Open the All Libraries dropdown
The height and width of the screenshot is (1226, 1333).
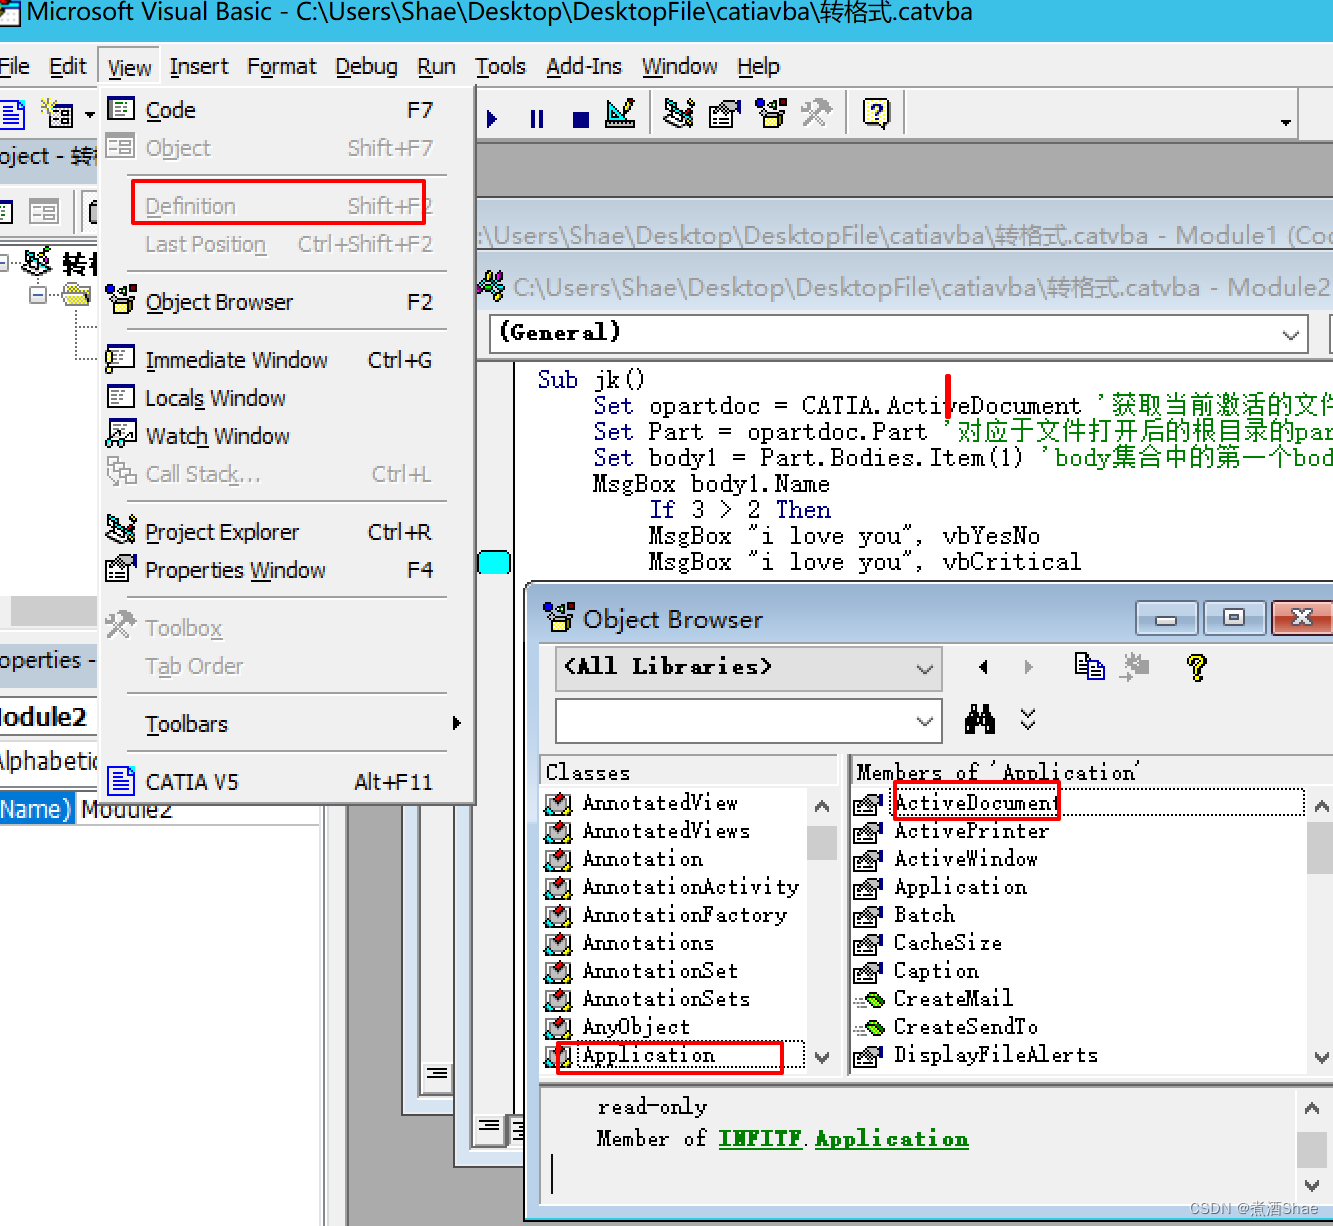(925, 668)
